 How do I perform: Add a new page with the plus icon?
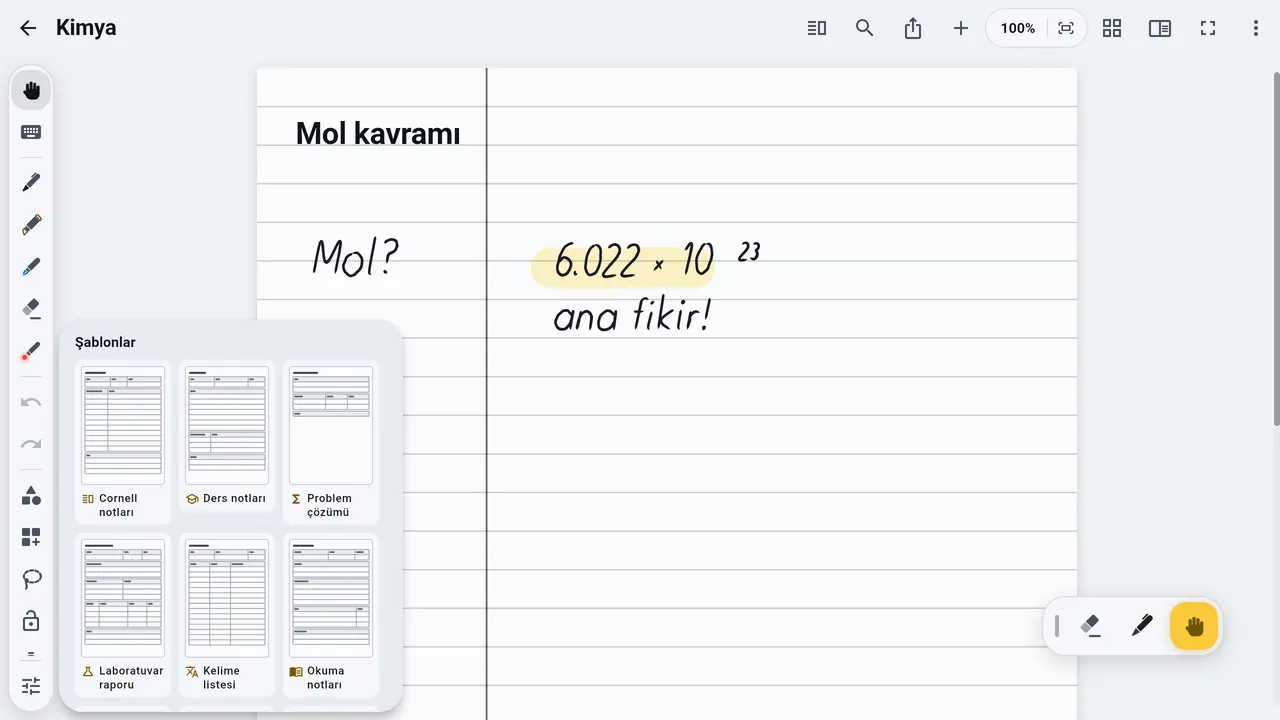(961, 28)
